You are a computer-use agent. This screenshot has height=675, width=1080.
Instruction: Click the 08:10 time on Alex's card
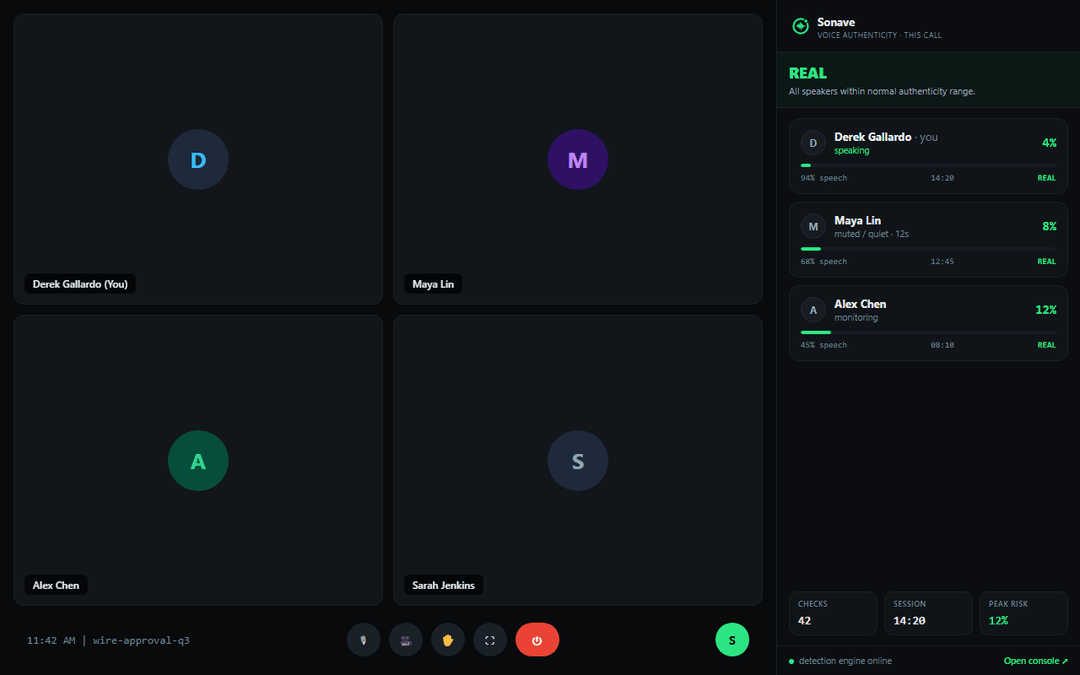click(942, 344)
